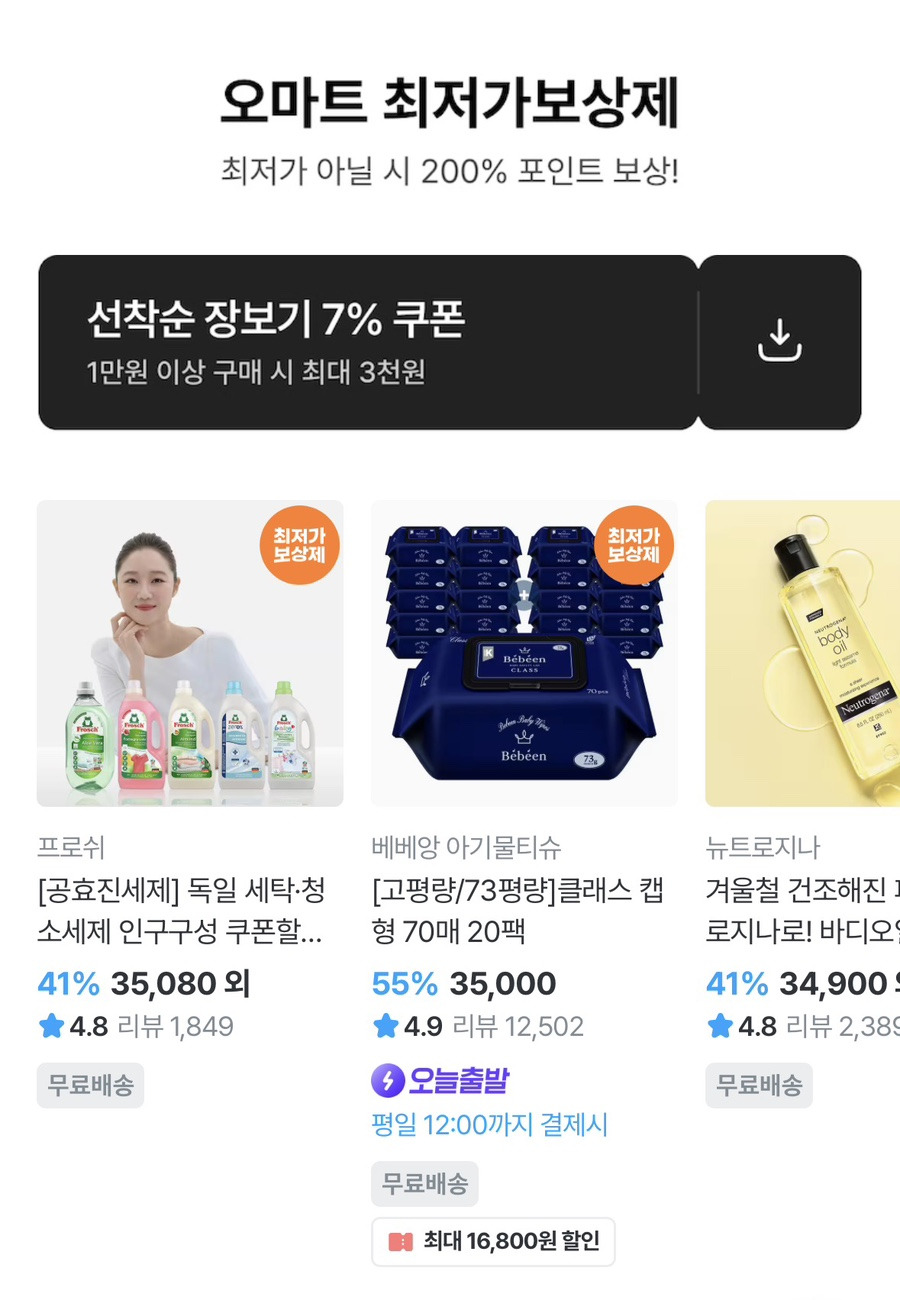The height and width of the screenshot is (1300, 900).
Task: Open the 클래스 캡형 70매 20팩 product title
Action: (517, 912)
